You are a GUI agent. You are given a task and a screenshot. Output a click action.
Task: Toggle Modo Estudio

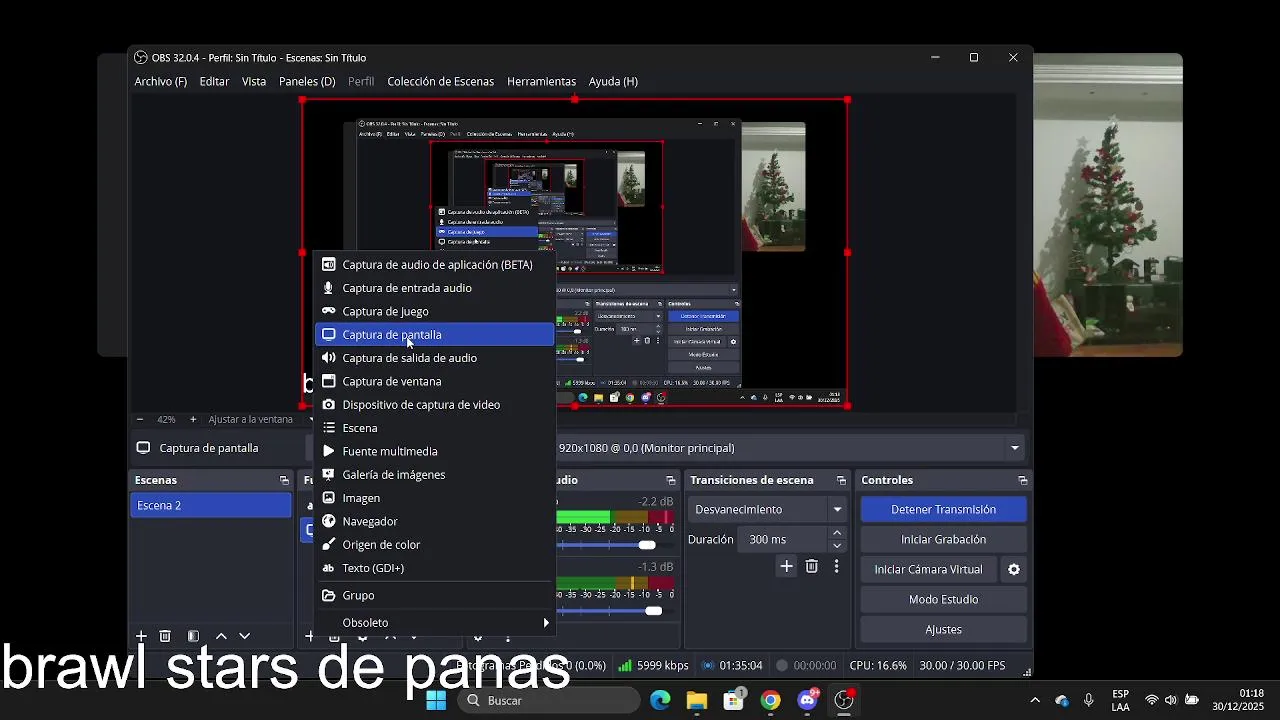click(943, 599)
